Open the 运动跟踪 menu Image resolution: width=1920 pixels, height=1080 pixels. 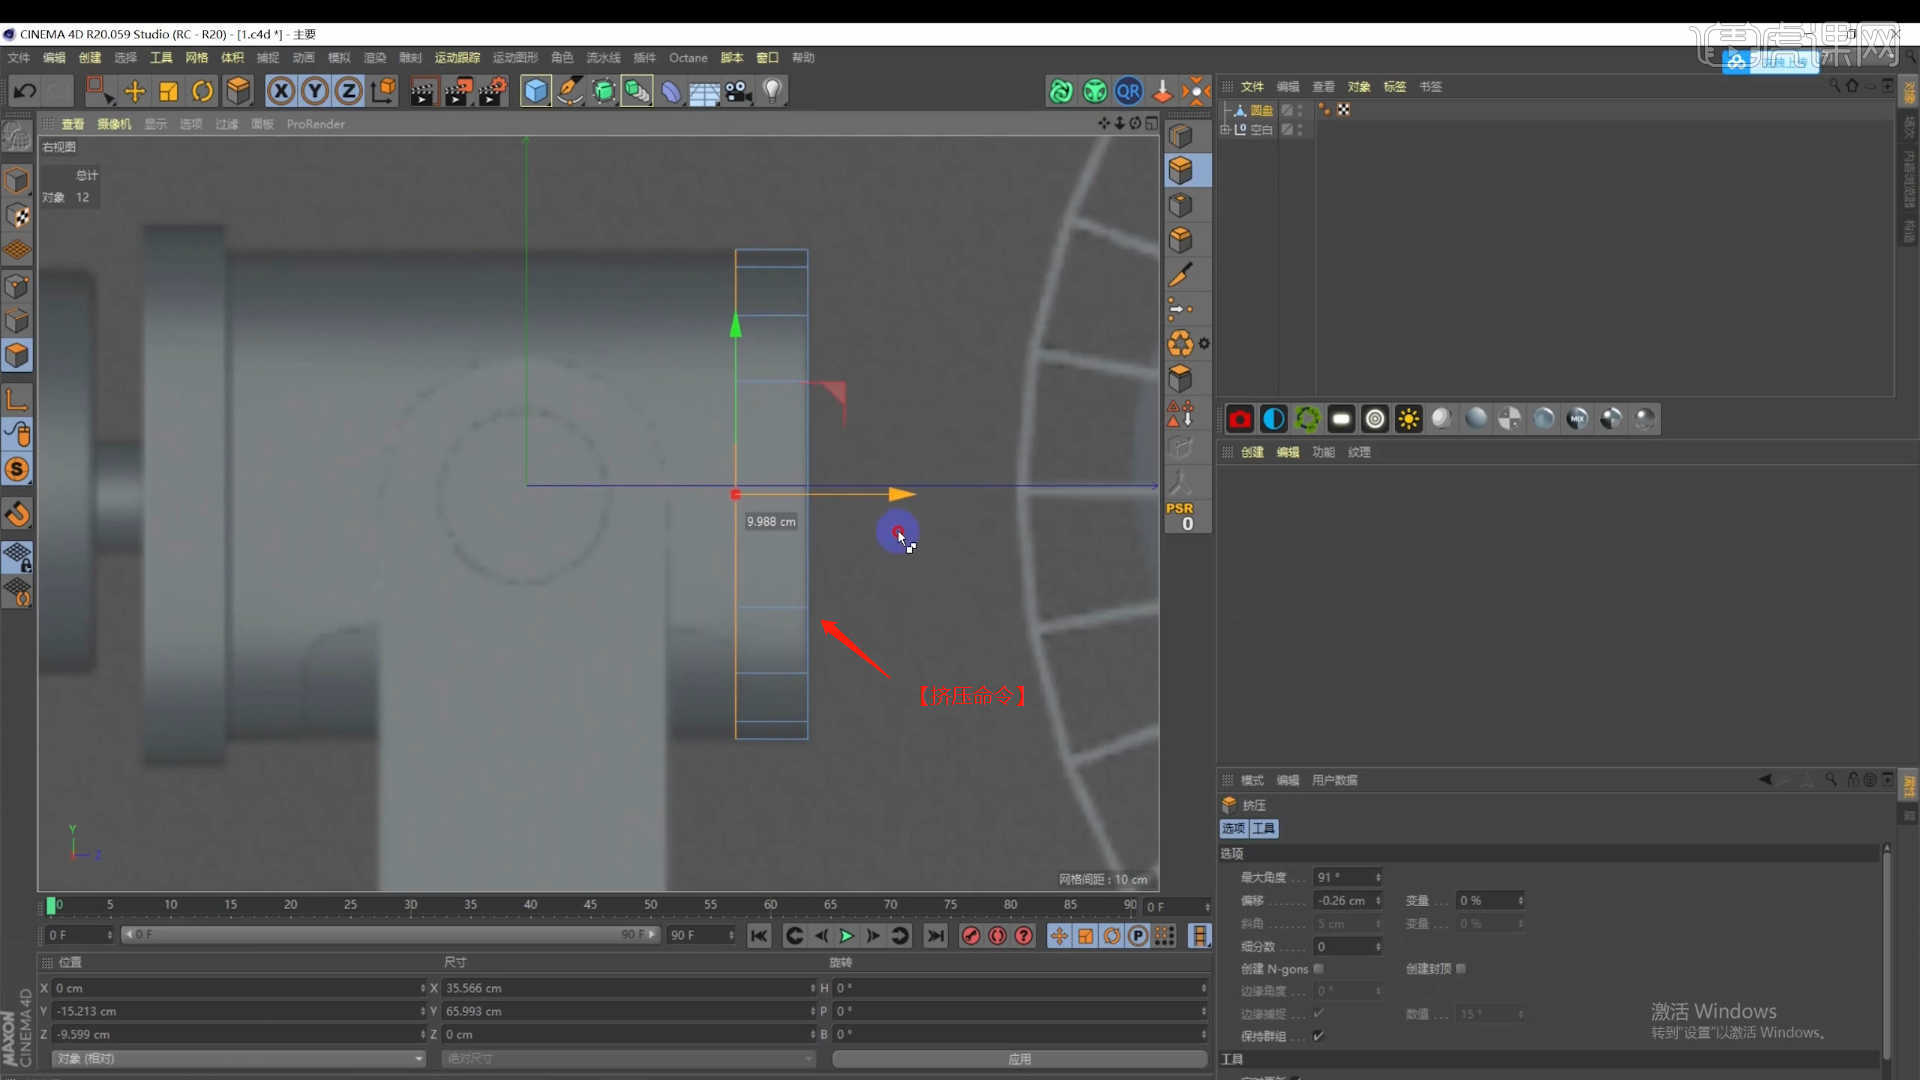click(x=457, y=58)
